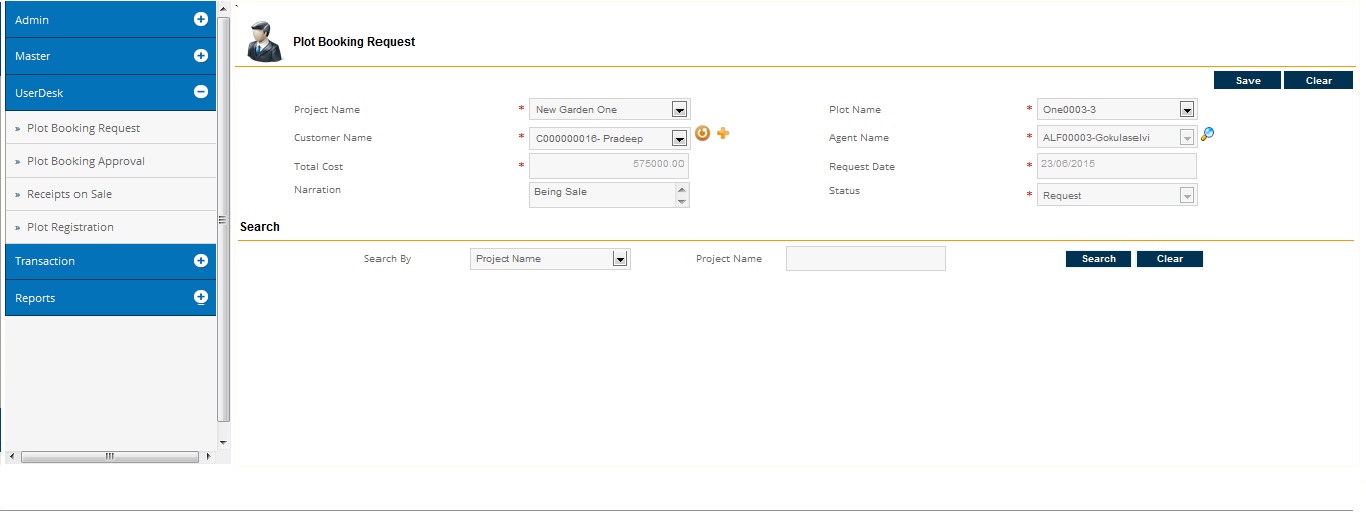The height and width of the screenshot is (512, 1366).
Task: Expand the Reports sidebar section
Action: (200, 297)
